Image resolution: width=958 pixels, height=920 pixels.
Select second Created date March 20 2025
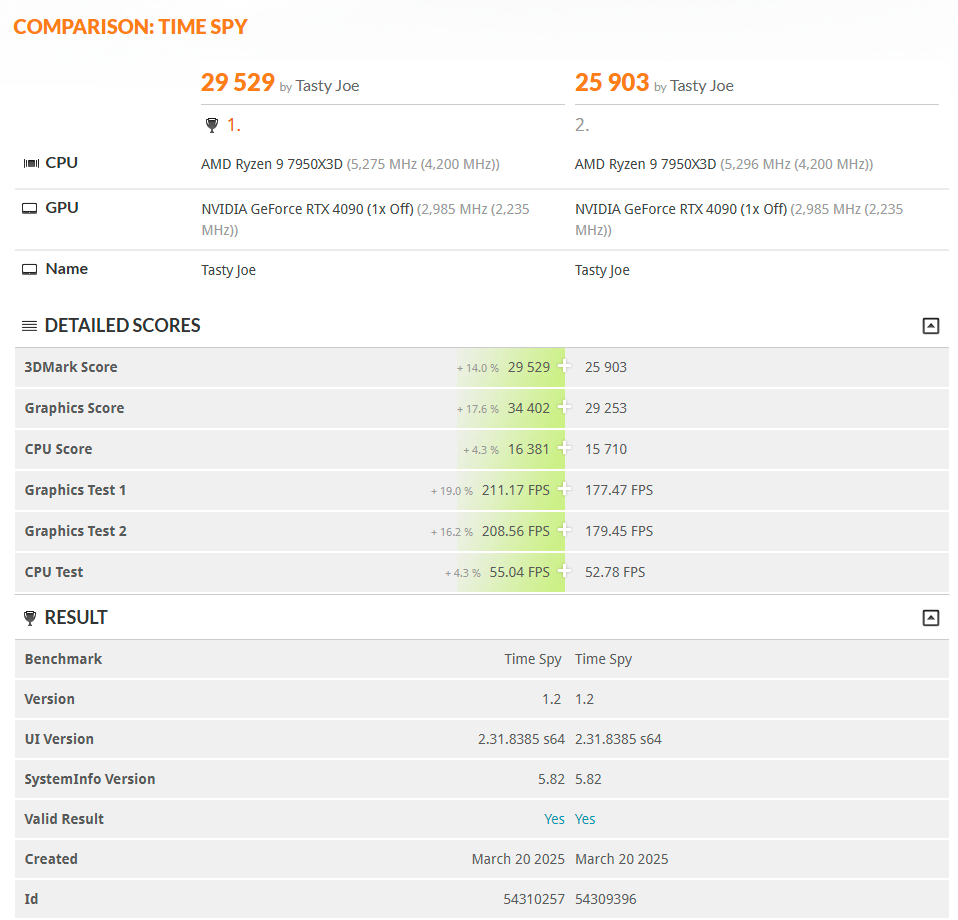click(x=621, y=859)
